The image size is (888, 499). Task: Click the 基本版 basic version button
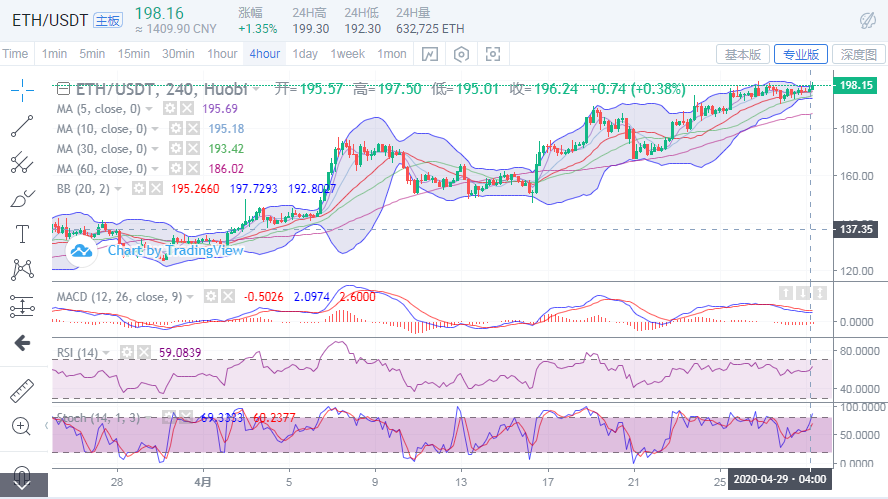pyautogui.click(x=742, y=54)
